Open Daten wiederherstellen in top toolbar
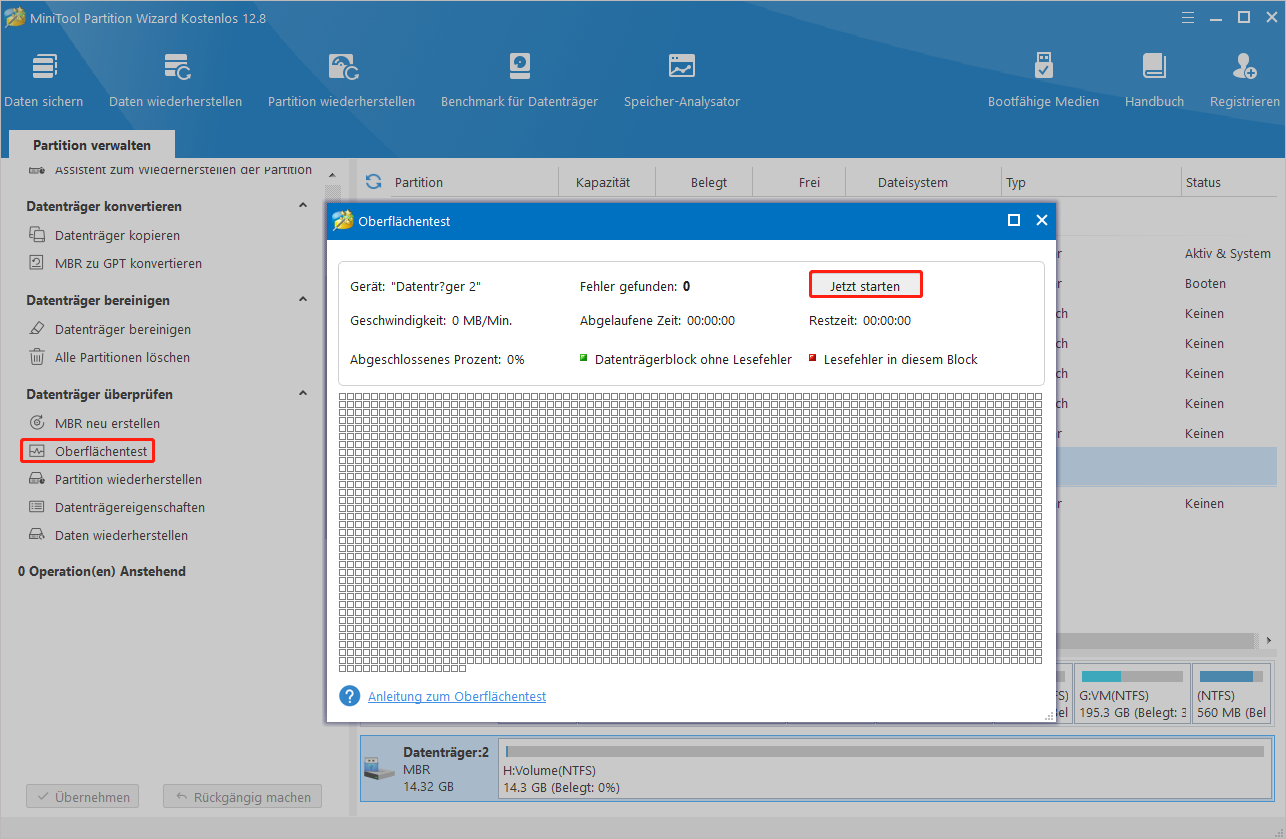1286x839 pixels. pyautogui.click(x=176, y=80)
